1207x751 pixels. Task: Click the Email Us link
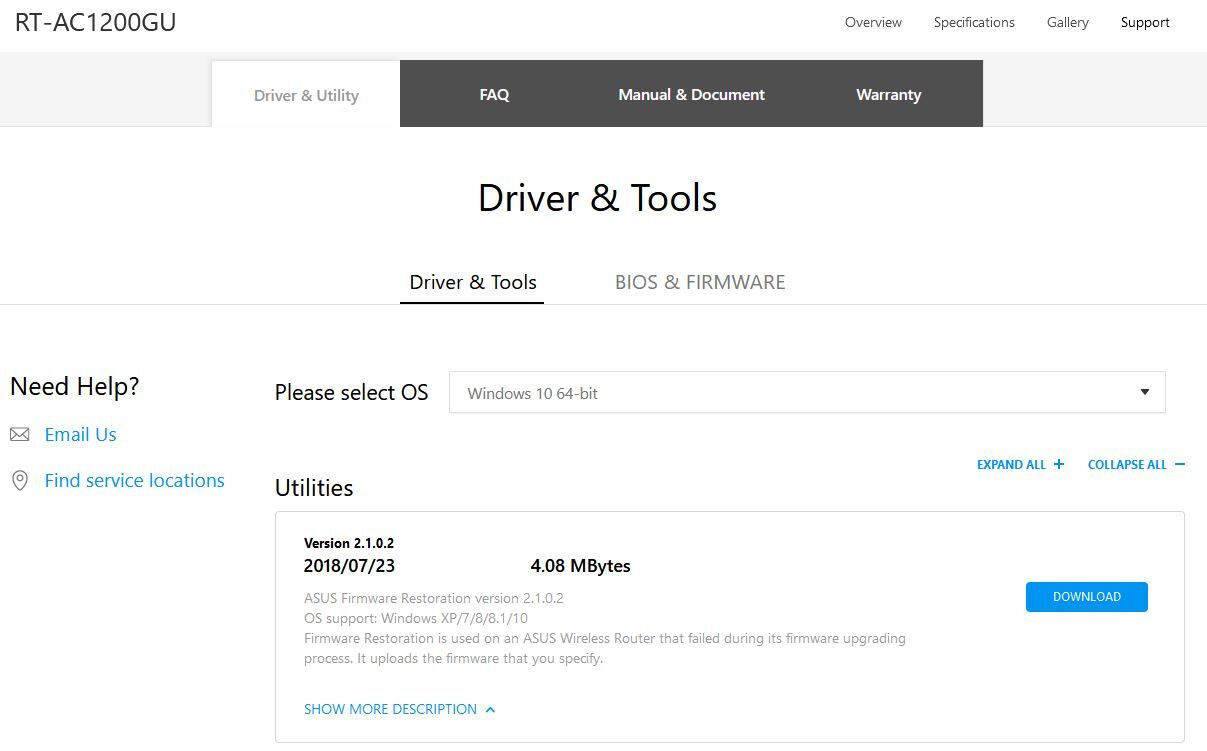81,435
